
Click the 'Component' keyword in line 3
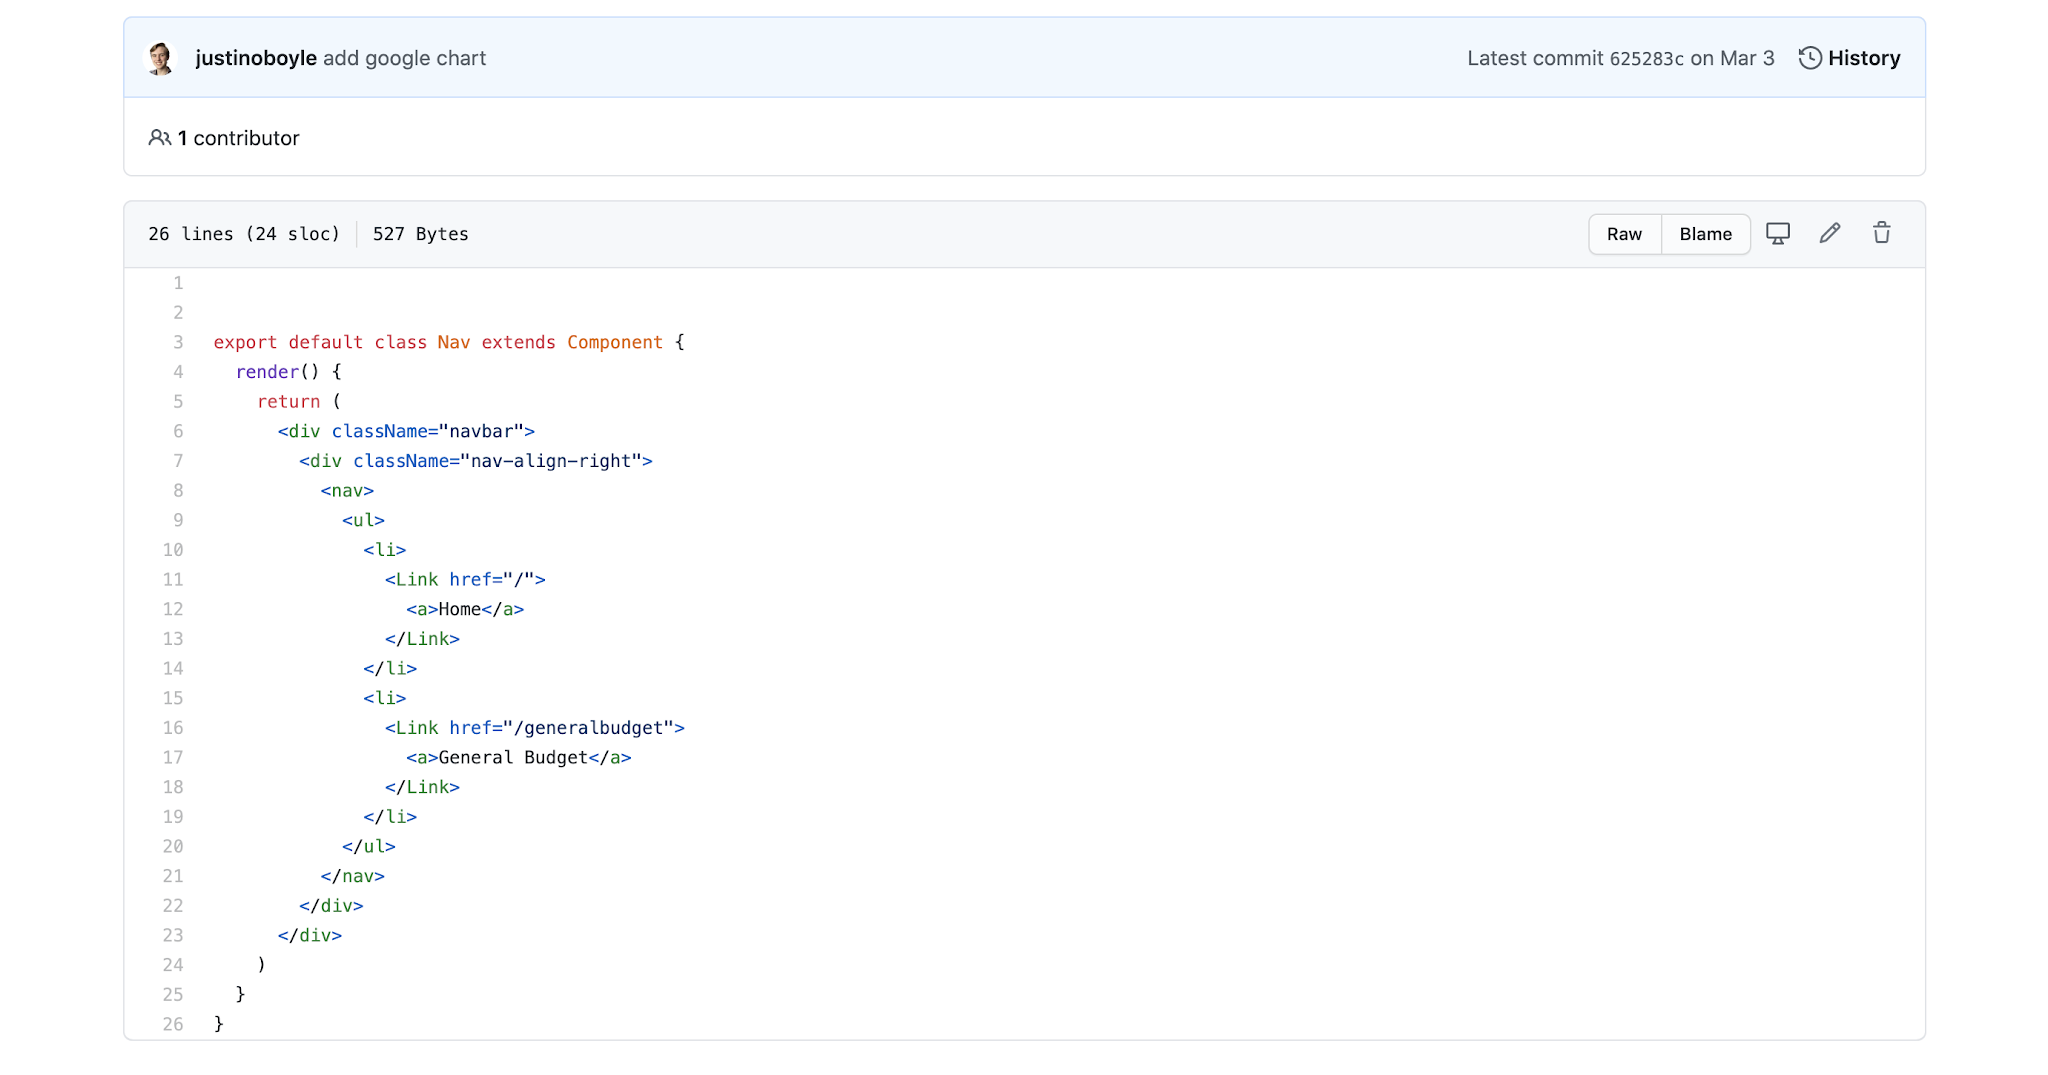[614, 342]
